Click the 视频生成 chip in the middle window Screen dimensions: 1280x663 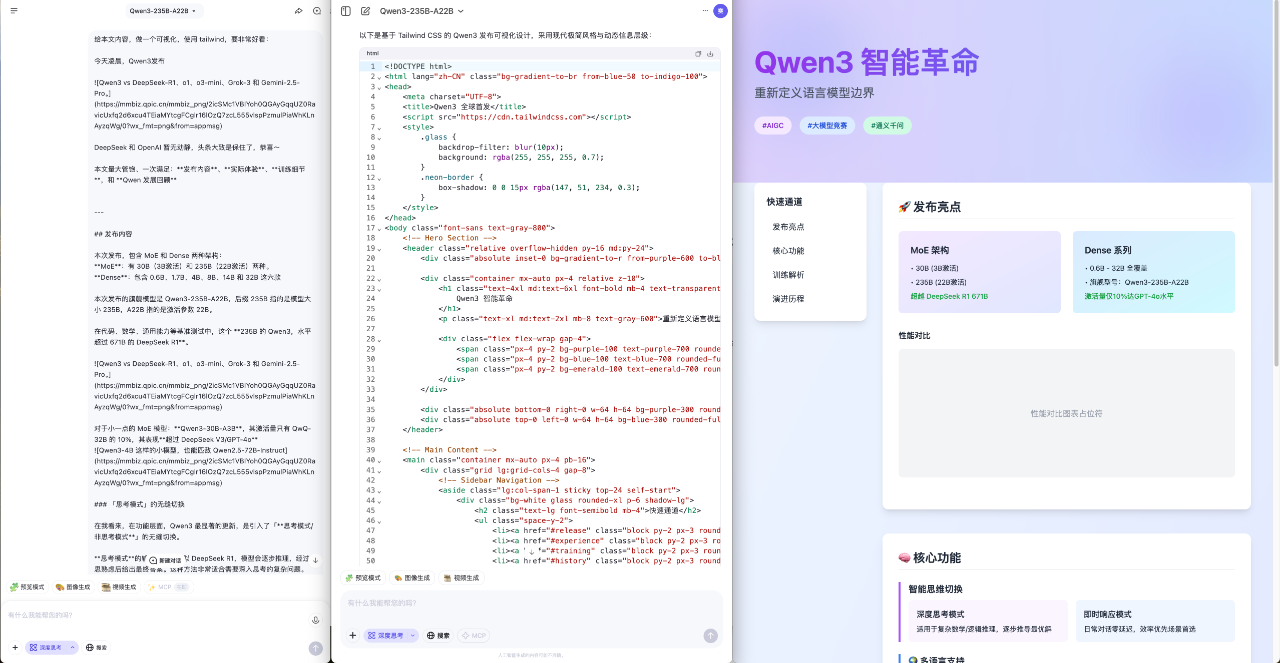[x=460, y=578]
